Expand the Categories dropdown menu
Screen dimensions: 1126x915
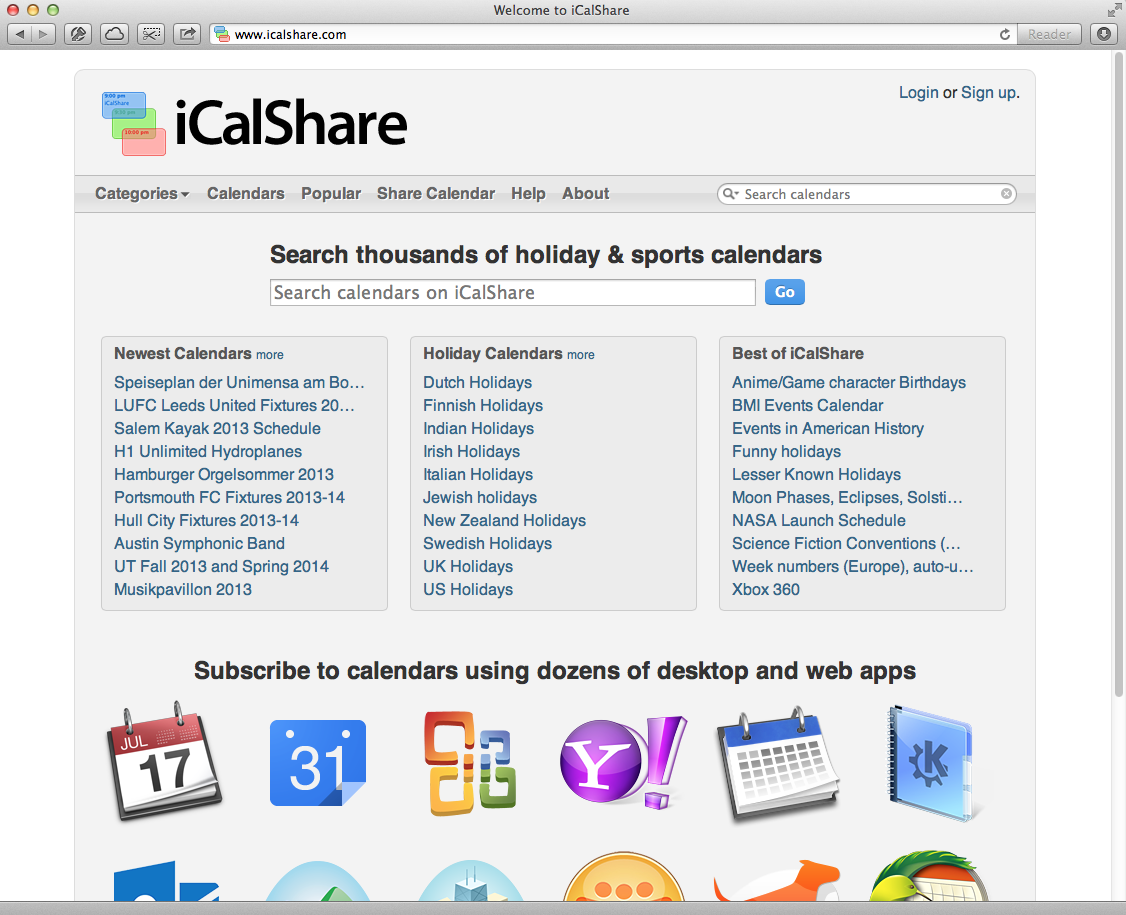[x=142, y=193]
